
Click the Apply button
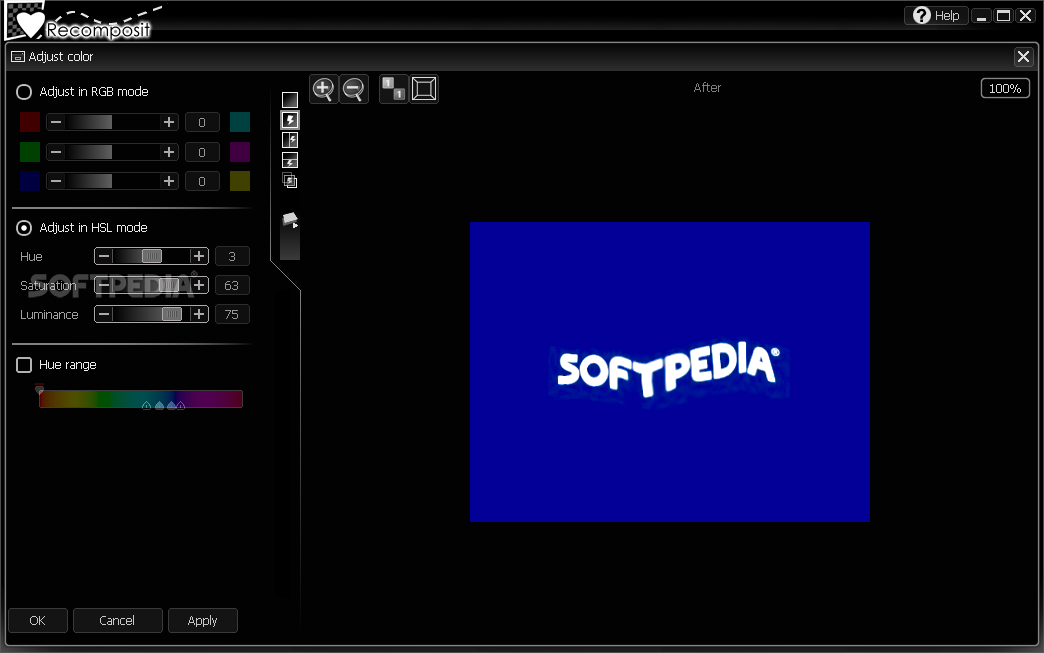(202, 620)
